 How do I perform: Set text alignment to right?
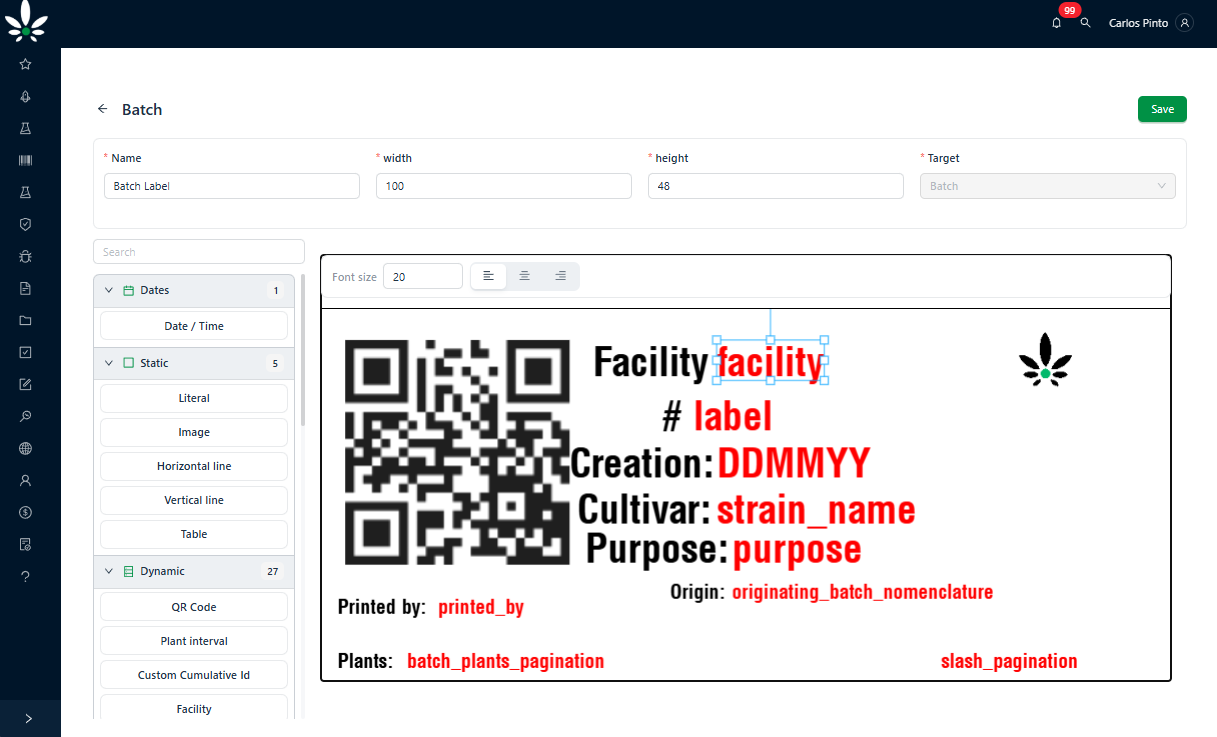tap(560, 276)
